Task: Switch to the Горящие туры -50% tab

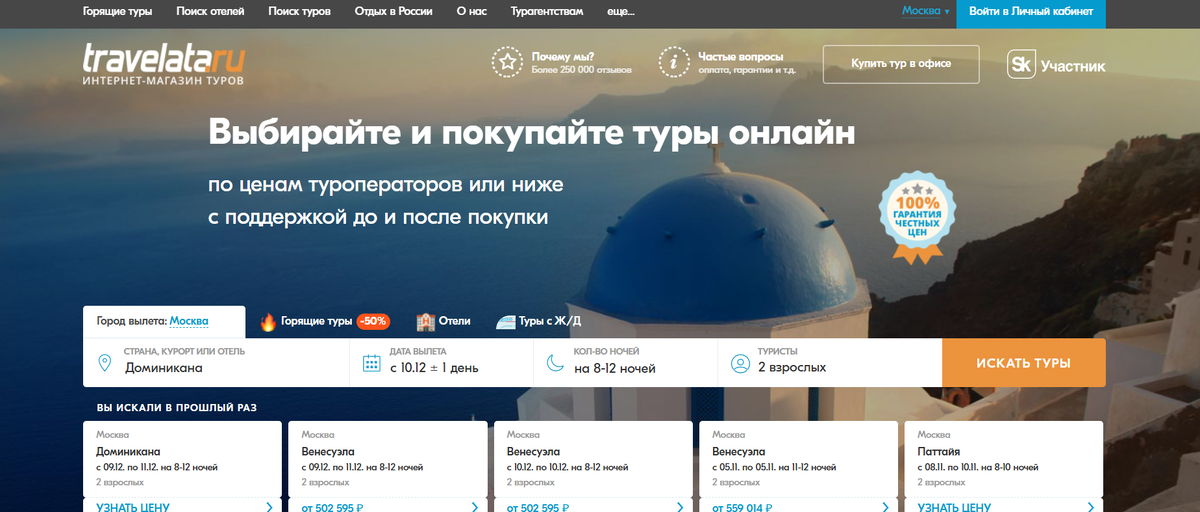Action: (325, 322)
